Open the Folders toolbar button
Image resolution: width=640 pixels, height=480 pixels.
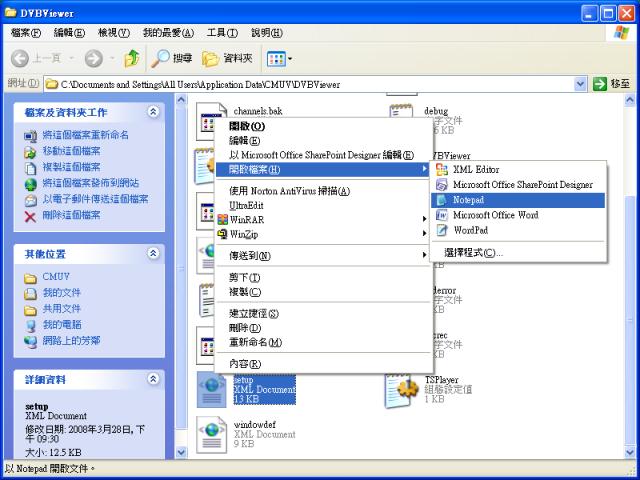point(229,59)
